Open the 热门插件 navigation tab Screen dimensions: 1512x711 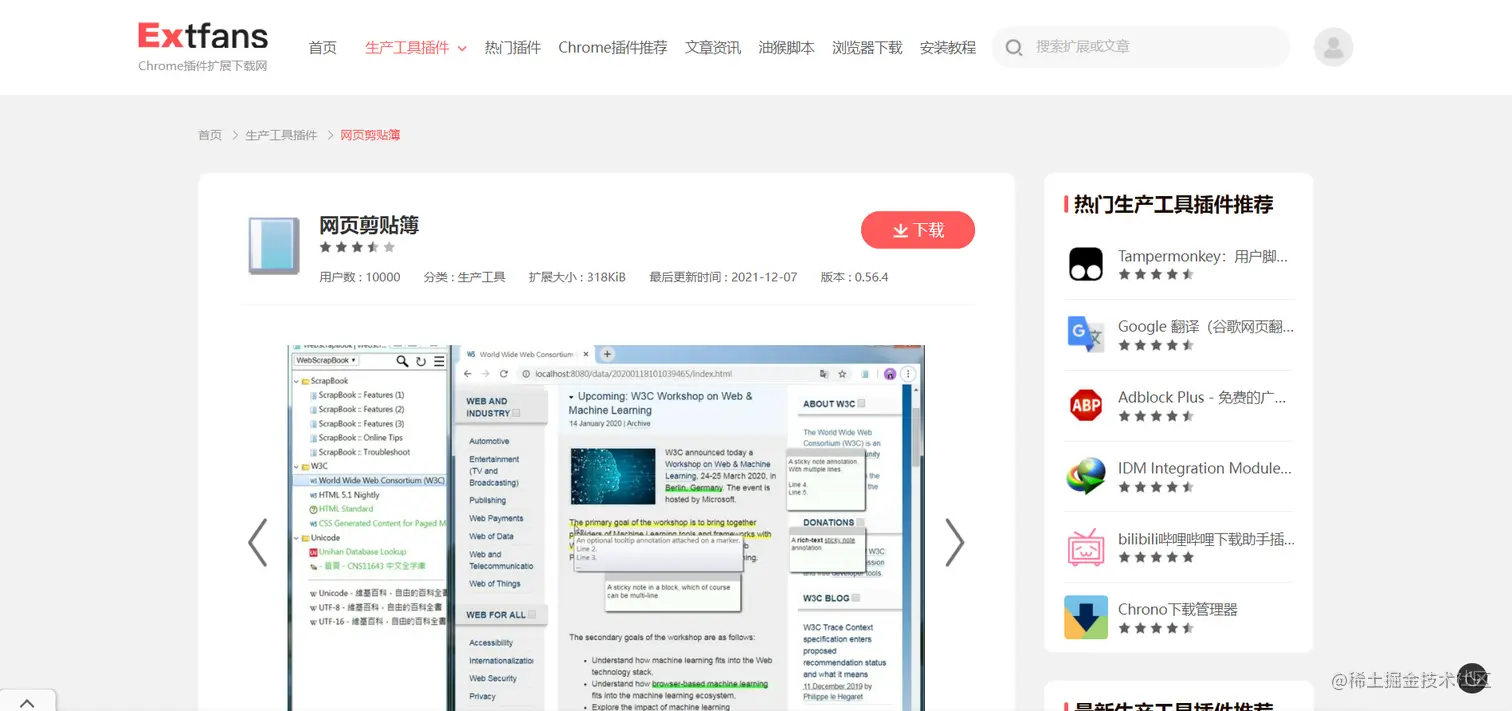click(513, 48)
